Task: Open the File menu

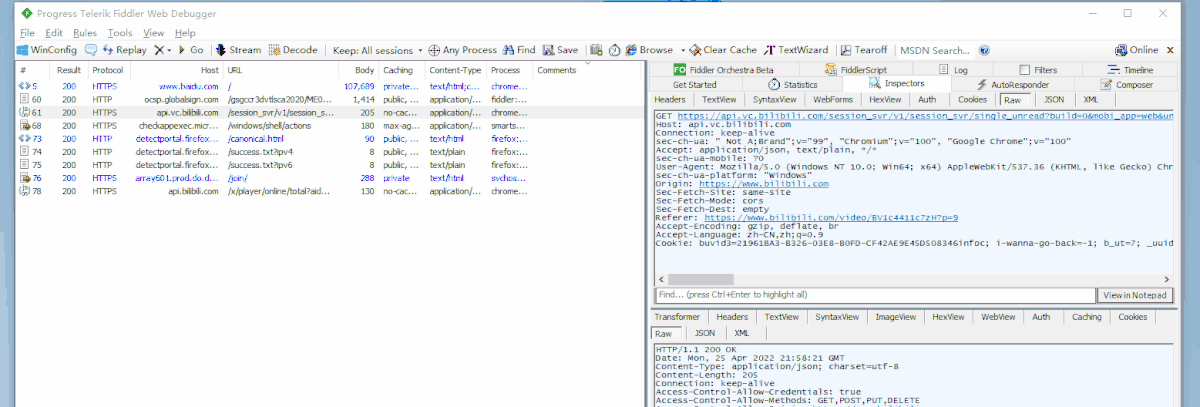Action: coord(27,33)
